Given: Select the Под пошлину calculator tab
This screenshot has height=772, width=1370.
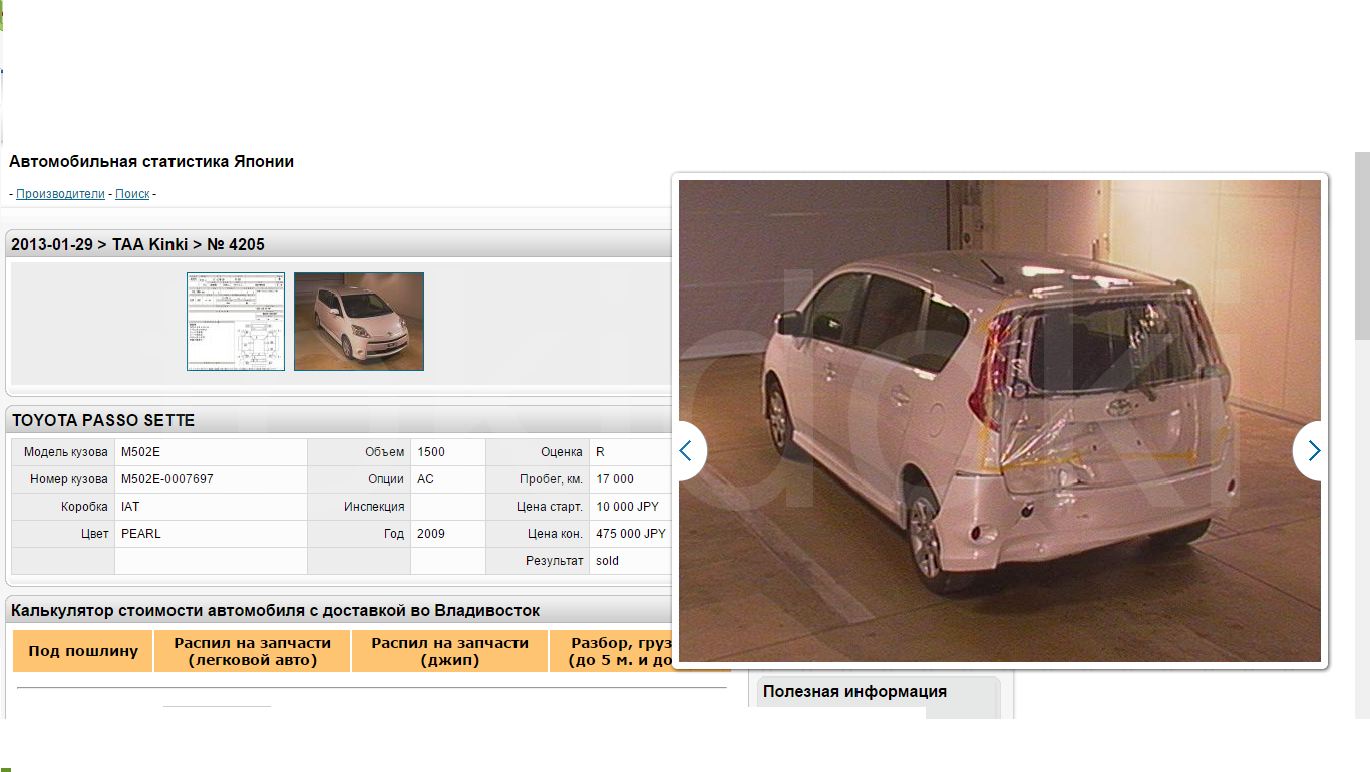Looking at the screenshot, I should tap(83, 651).
